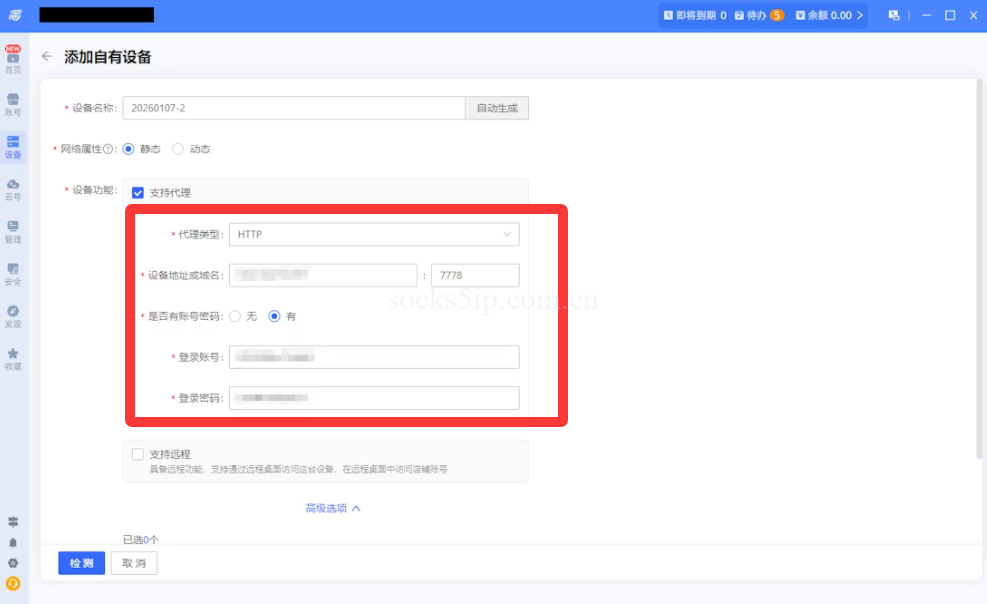Enable the 支持远程 remote support checkbox
The height and width of the screenshot is (604, 987).
[x=138, y=454]
